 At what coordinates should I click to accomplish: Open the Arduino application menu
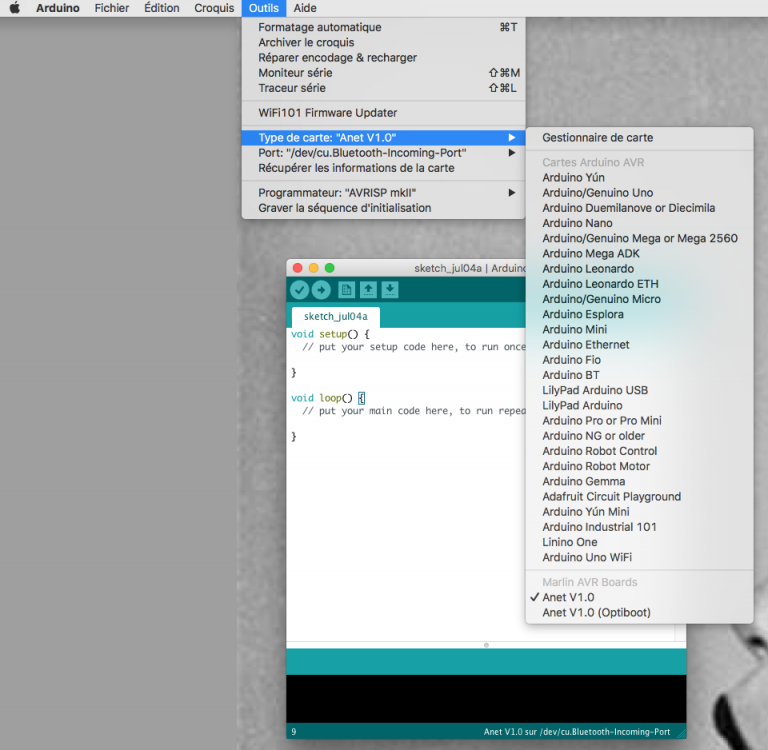[x=58, y=8]
